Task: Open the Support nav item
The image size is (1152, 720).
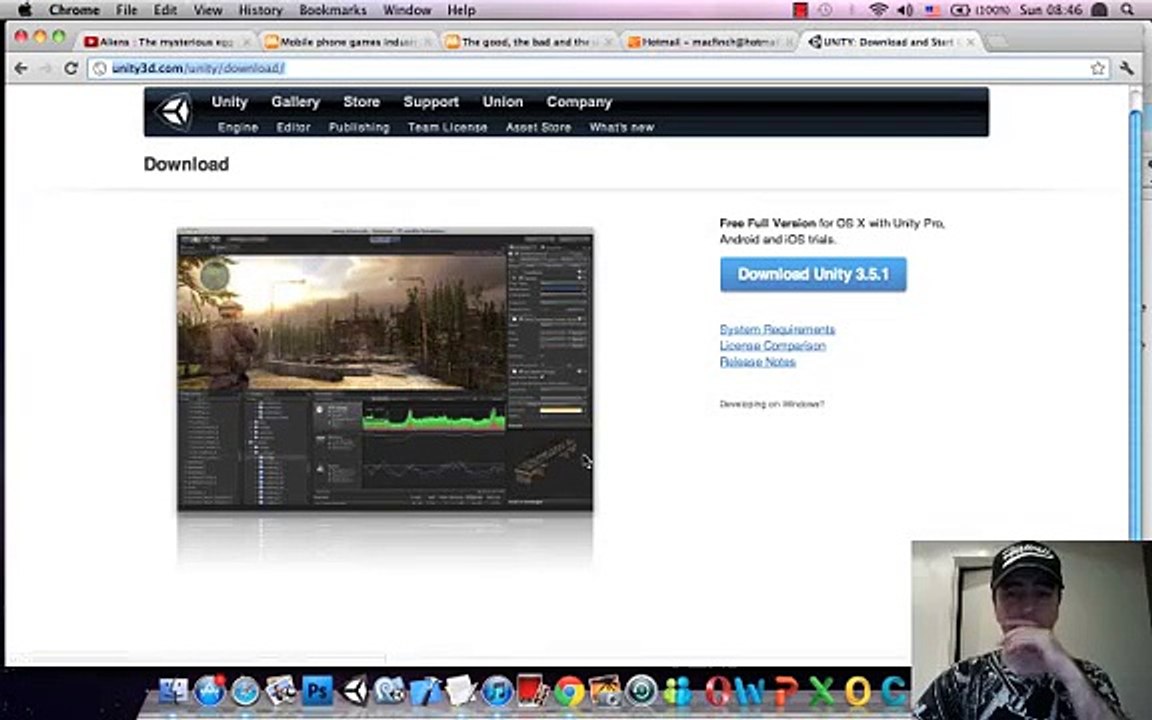Action: click(431, 102)
